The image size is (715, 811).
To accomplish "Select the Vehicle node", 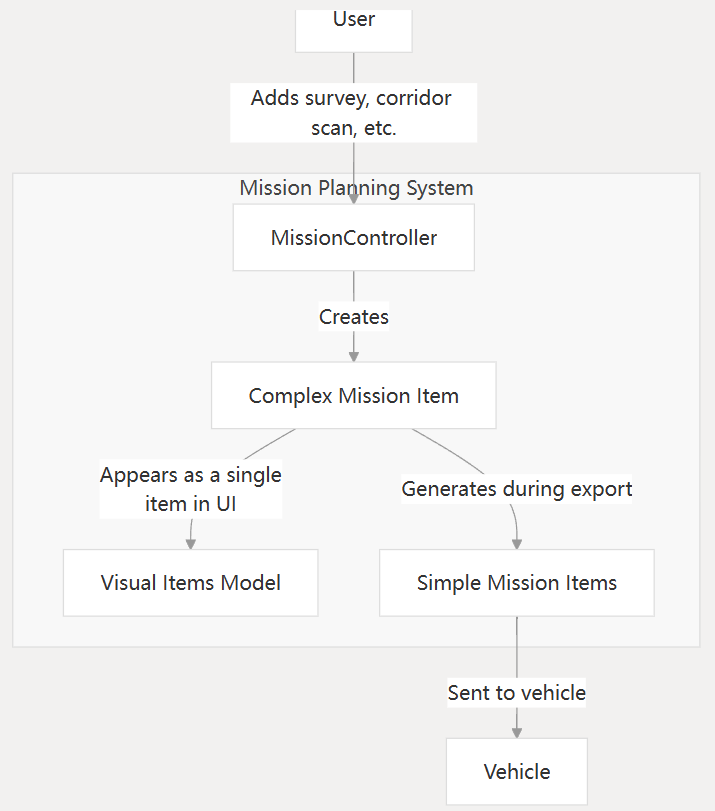I will pos(517,771).
